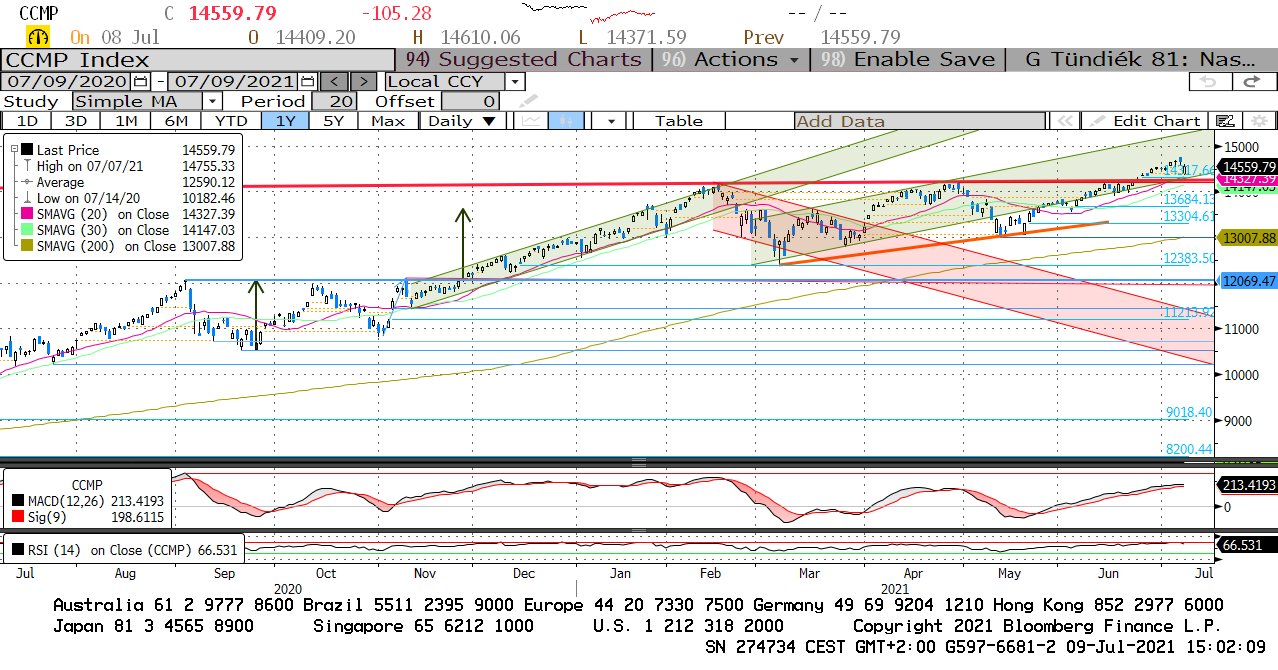
Task: Click the 13007.88 axis label
Action: (1249, 238)
